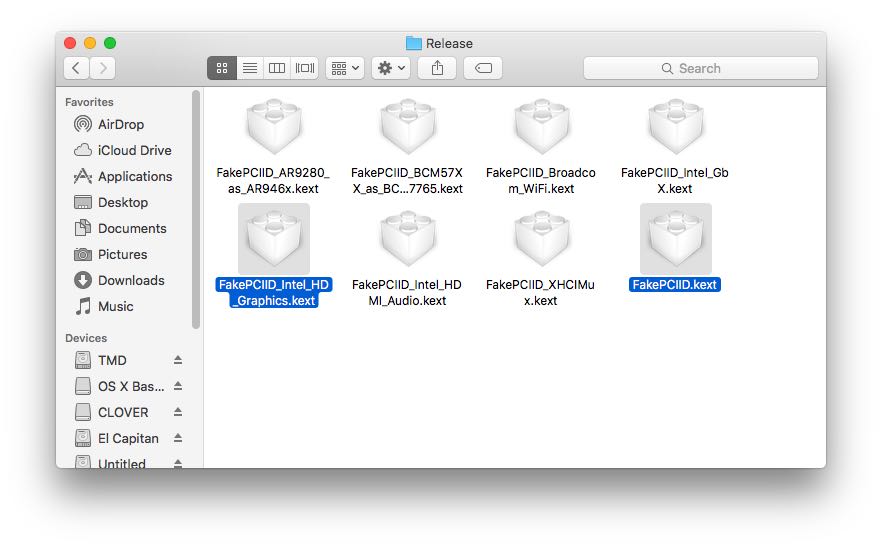882x548 pixels.
Task: Select FakePCIID_Broadcom_WiFi.kext file icon
Action: point(542,127)
